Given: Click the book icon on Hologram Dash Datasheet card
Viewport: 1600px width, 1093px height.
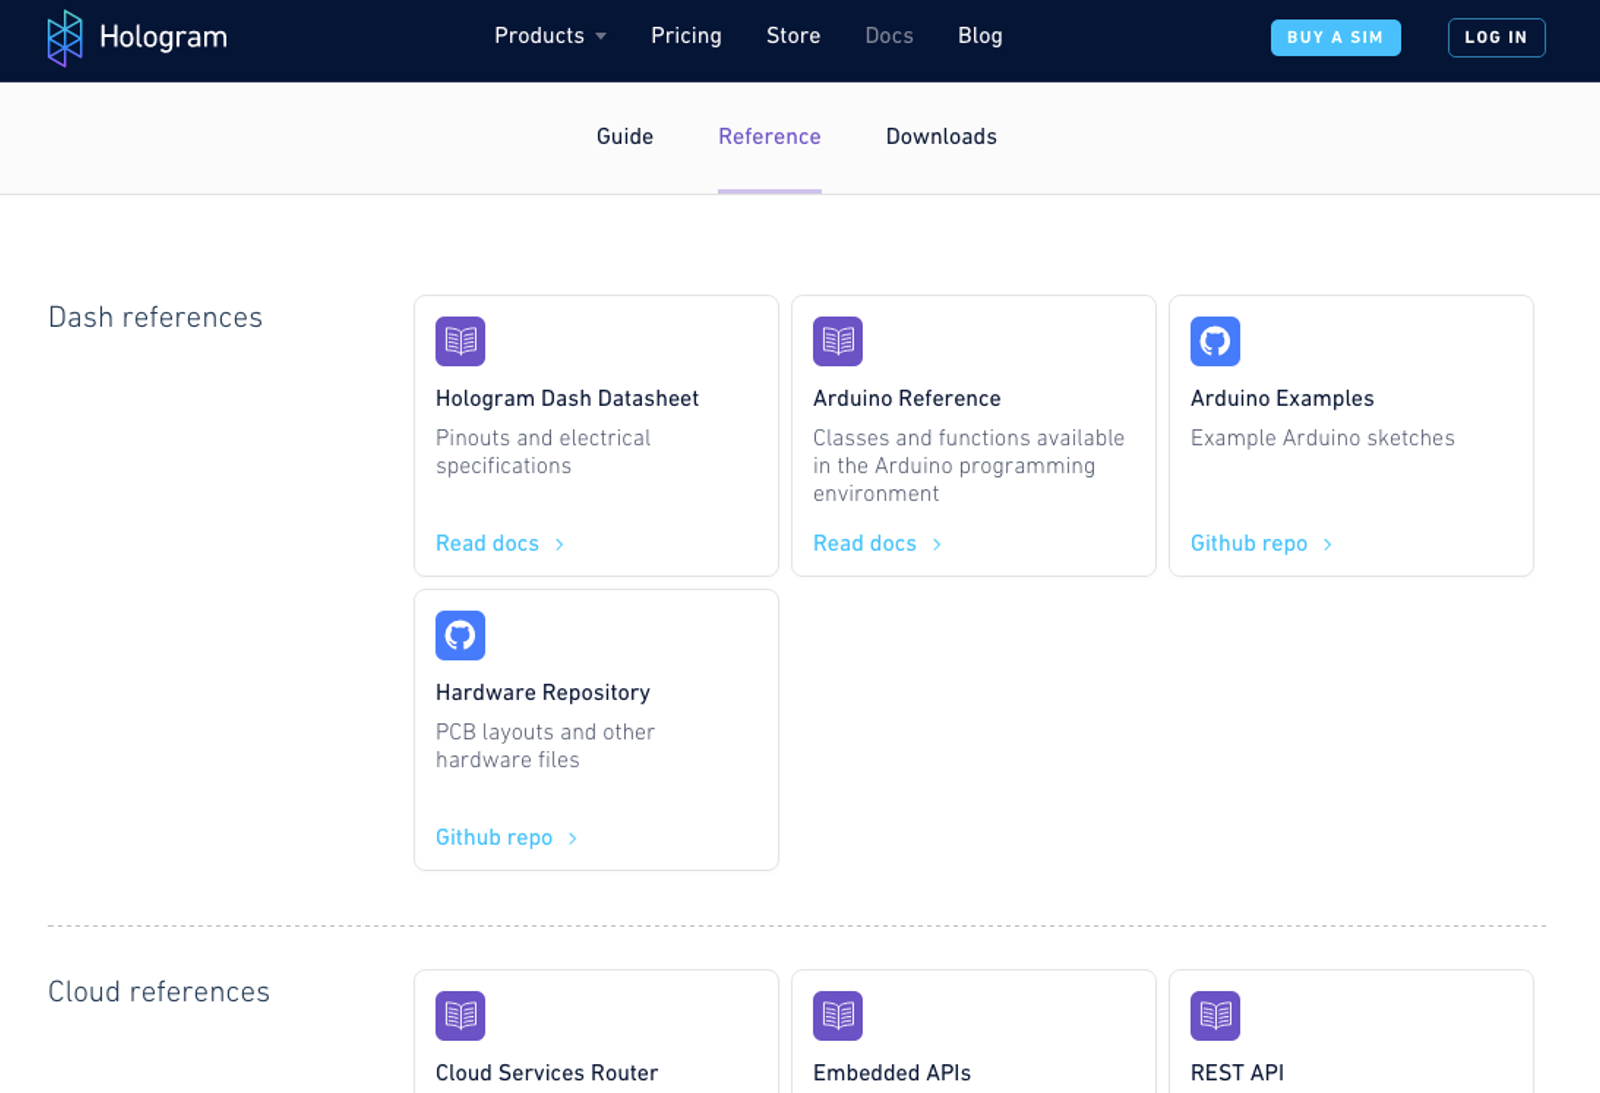Looking at the screenshot, I should [460, 341].
